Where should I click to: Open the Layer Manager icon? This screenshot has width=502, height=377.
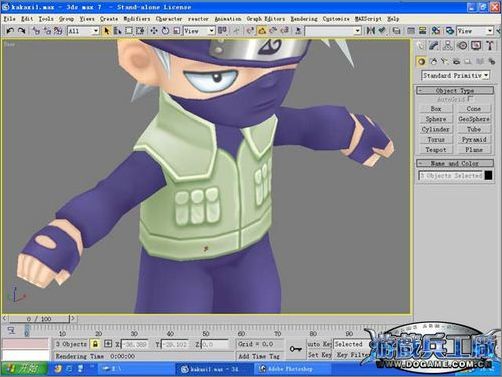[x=397, y=31]
